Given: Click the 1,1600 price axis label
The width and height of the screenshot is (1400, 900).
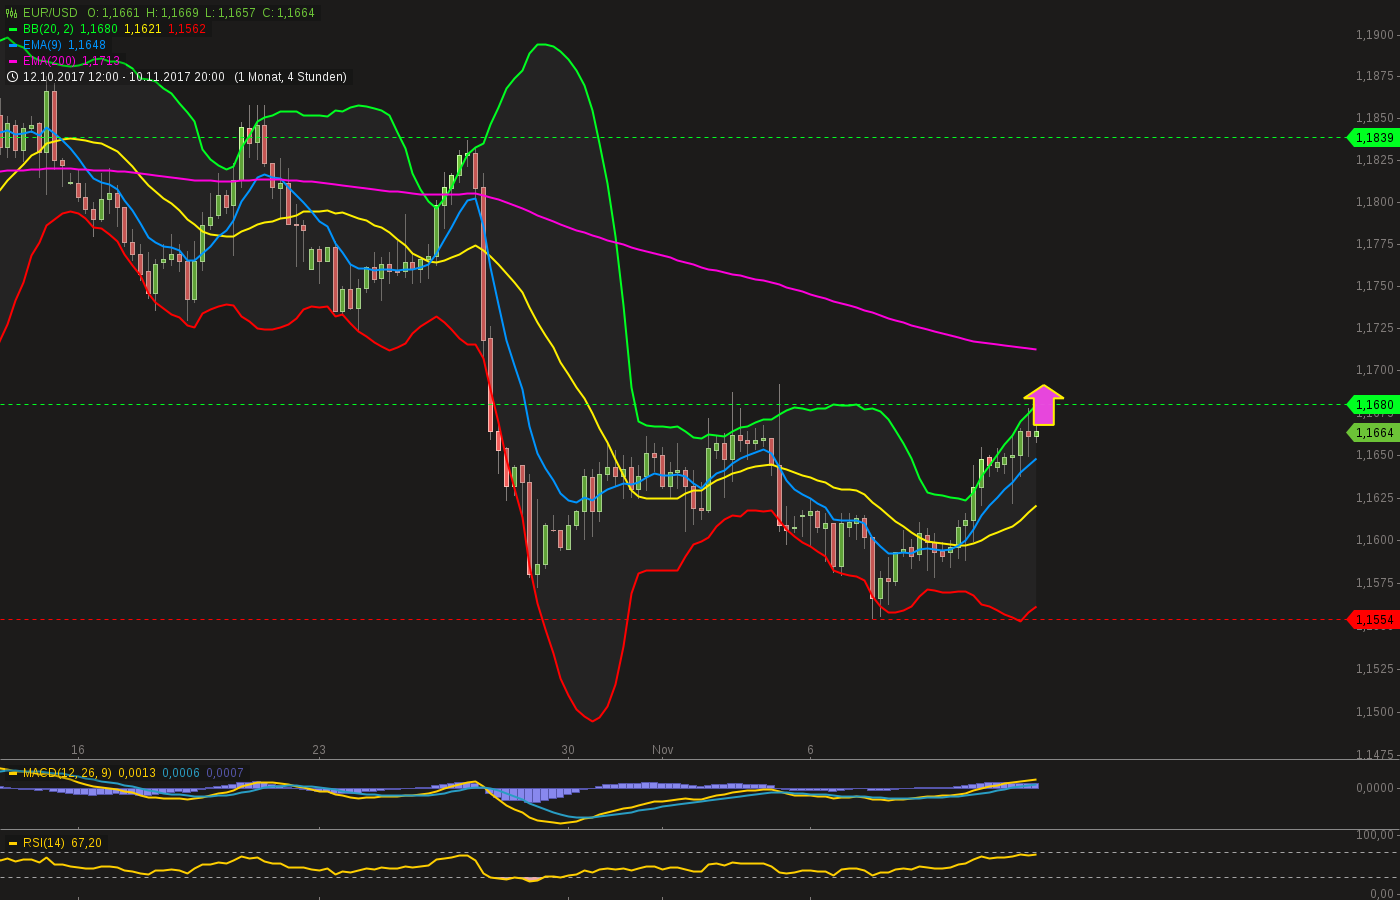Looking at the screenshot, I should [x=1375, y=540].
